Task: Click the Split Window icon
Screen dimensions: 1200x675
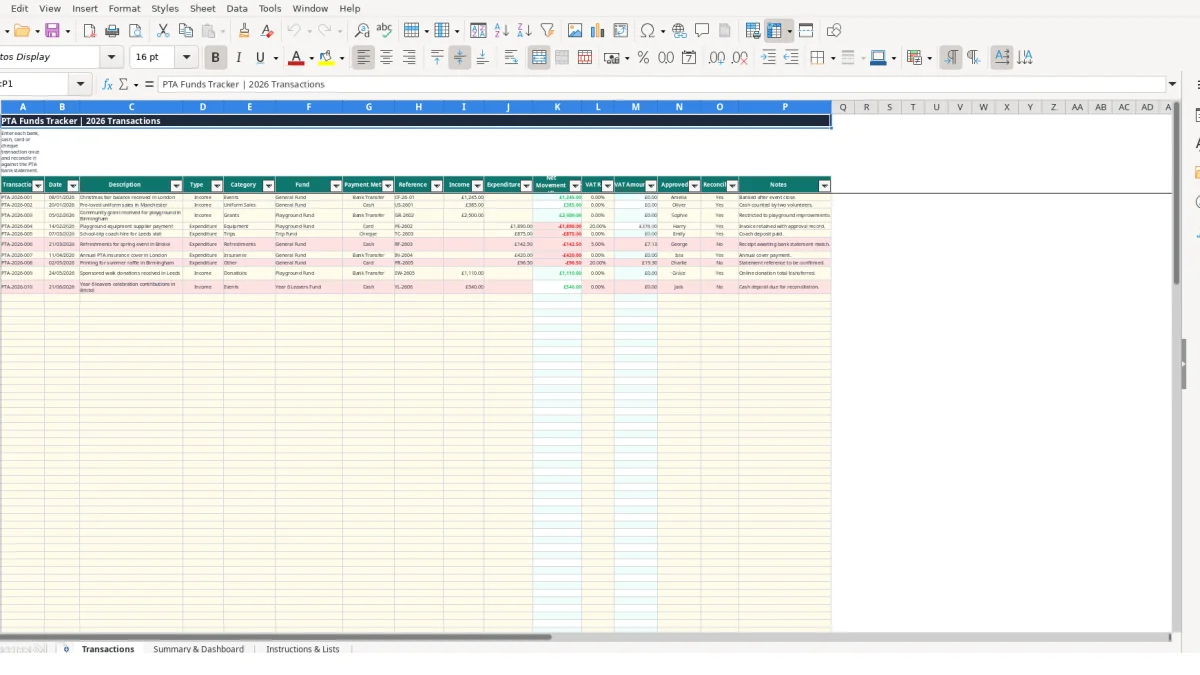Action: 806,31
